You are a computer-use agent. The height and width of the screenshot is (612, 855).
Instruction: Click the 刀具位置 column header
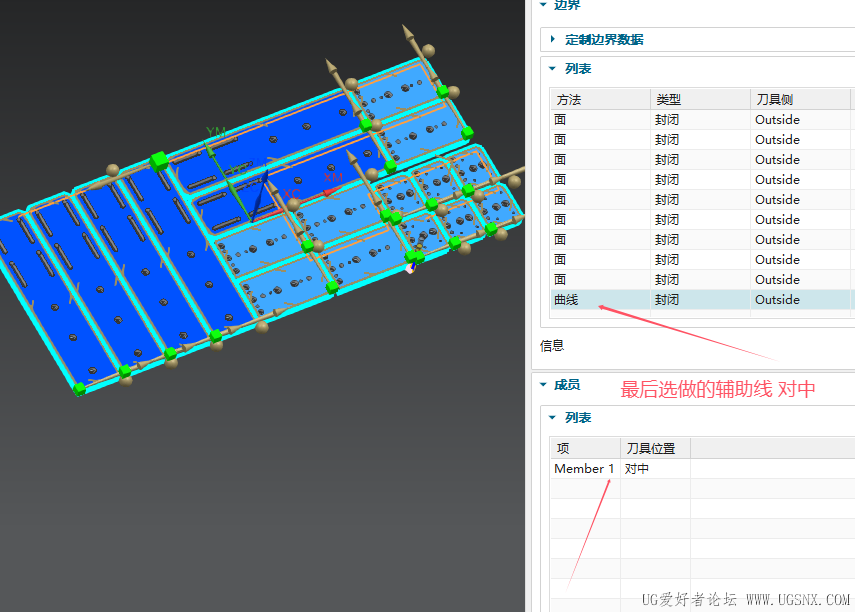coord(655,448)
